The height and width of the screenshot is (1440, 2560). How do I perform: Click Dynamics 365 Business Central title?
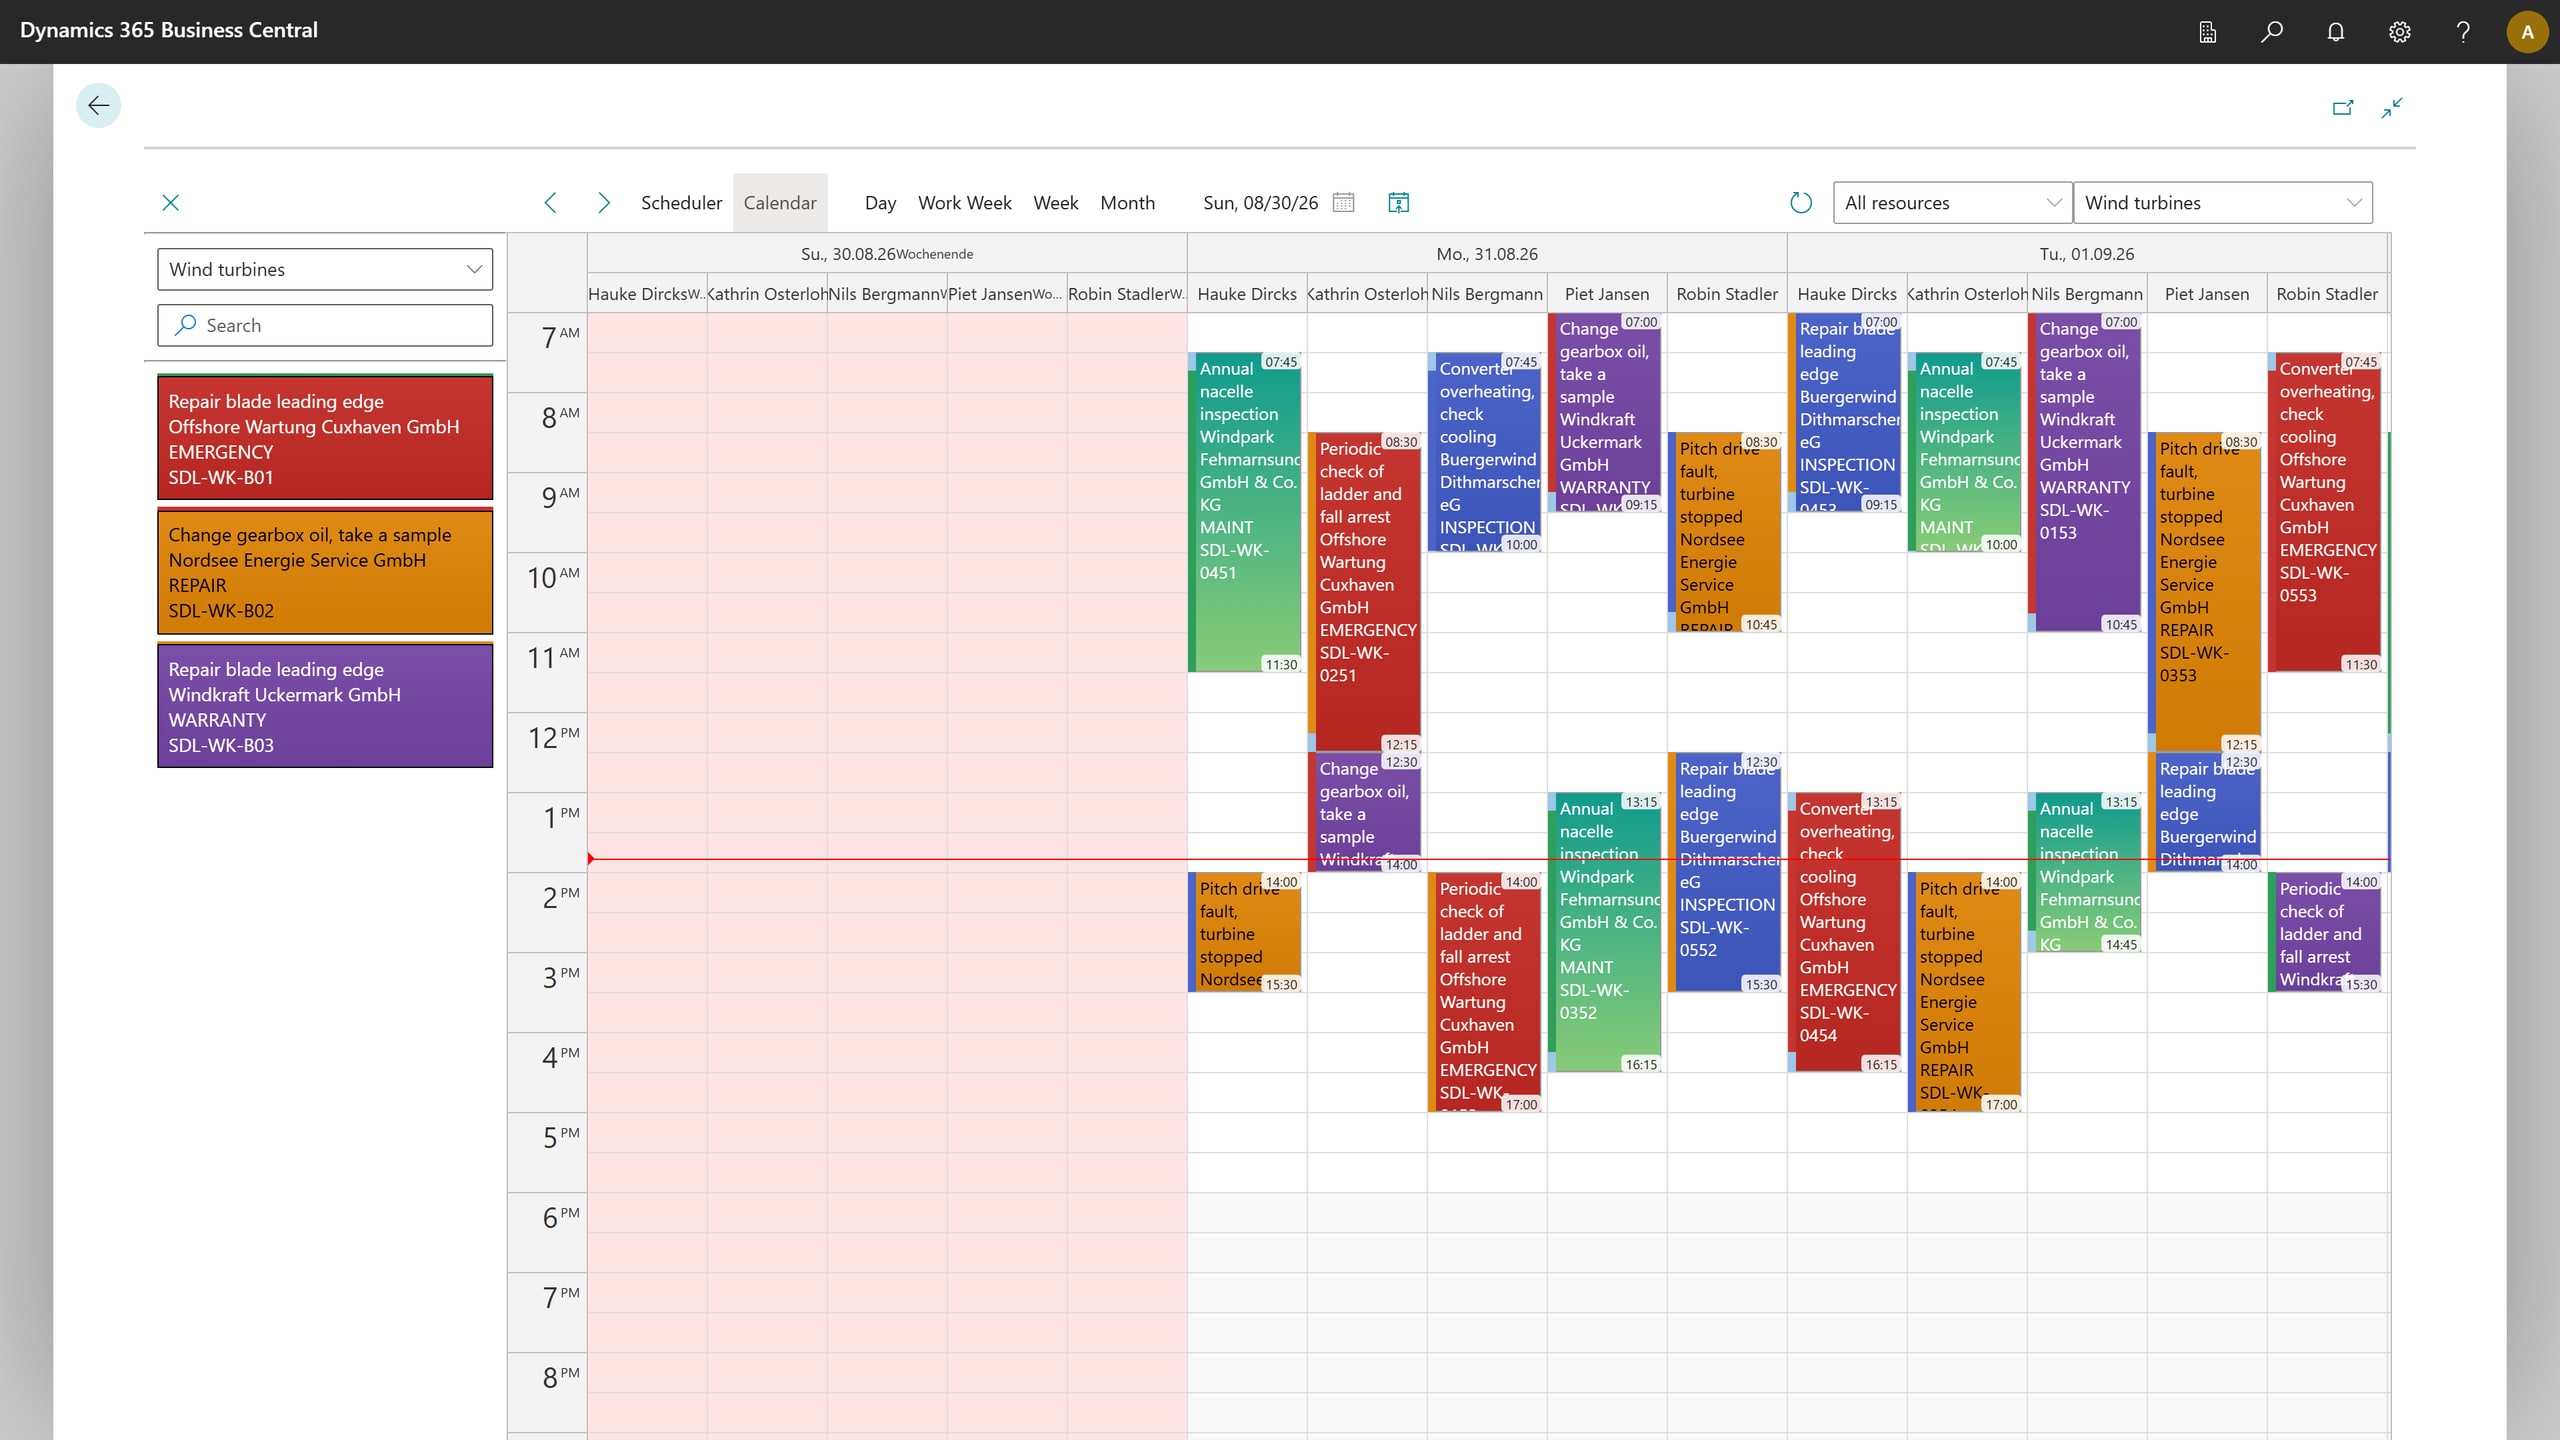169,30
